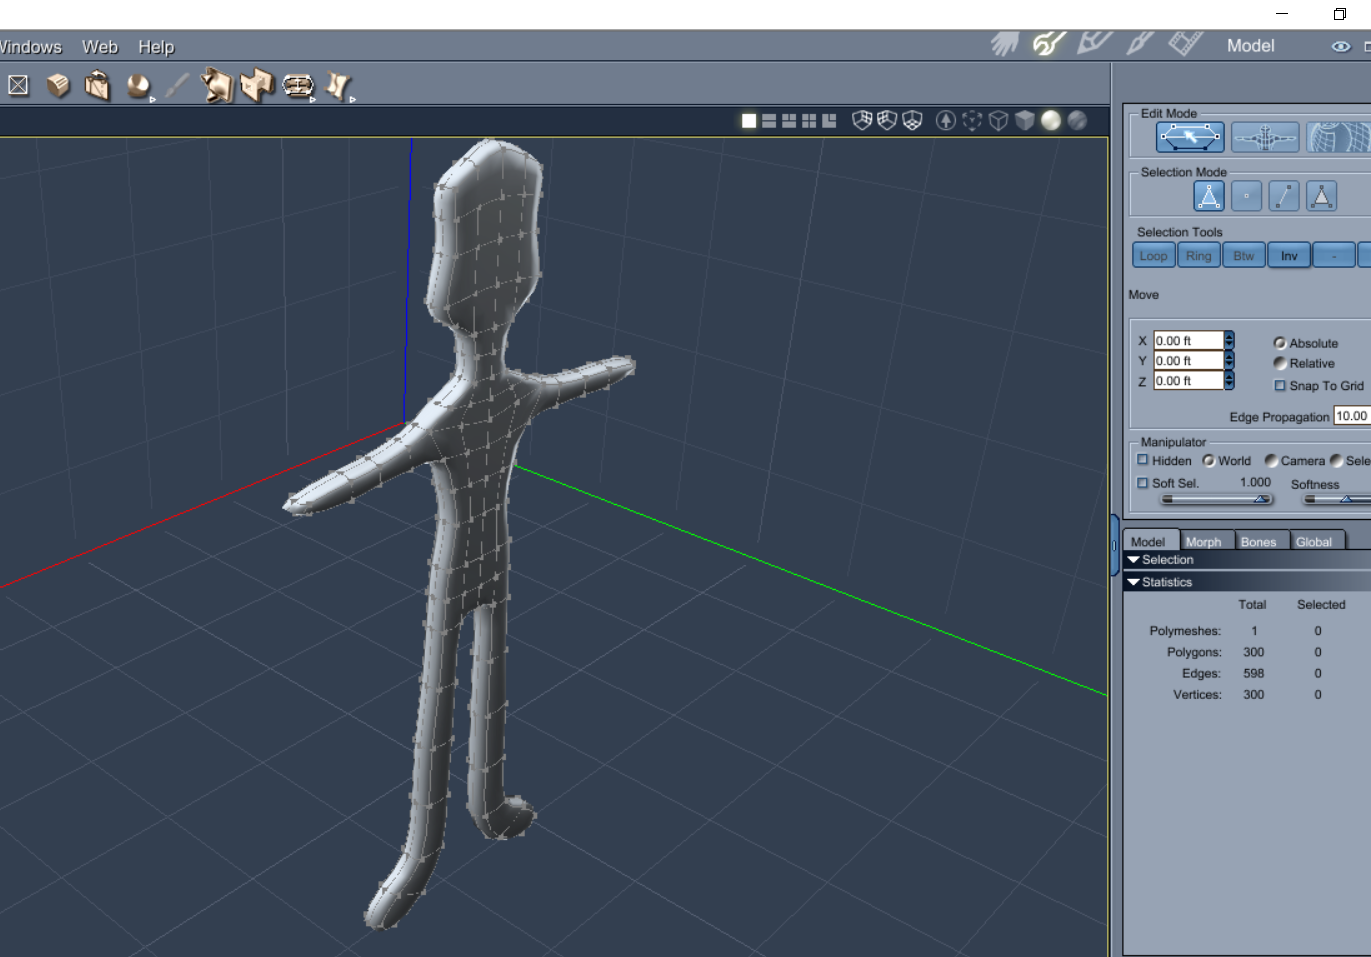Screen dimensions: 1371x957
Task: Choose the mesh-editing Edit Mode button
Action: (x=1190, y=137)
